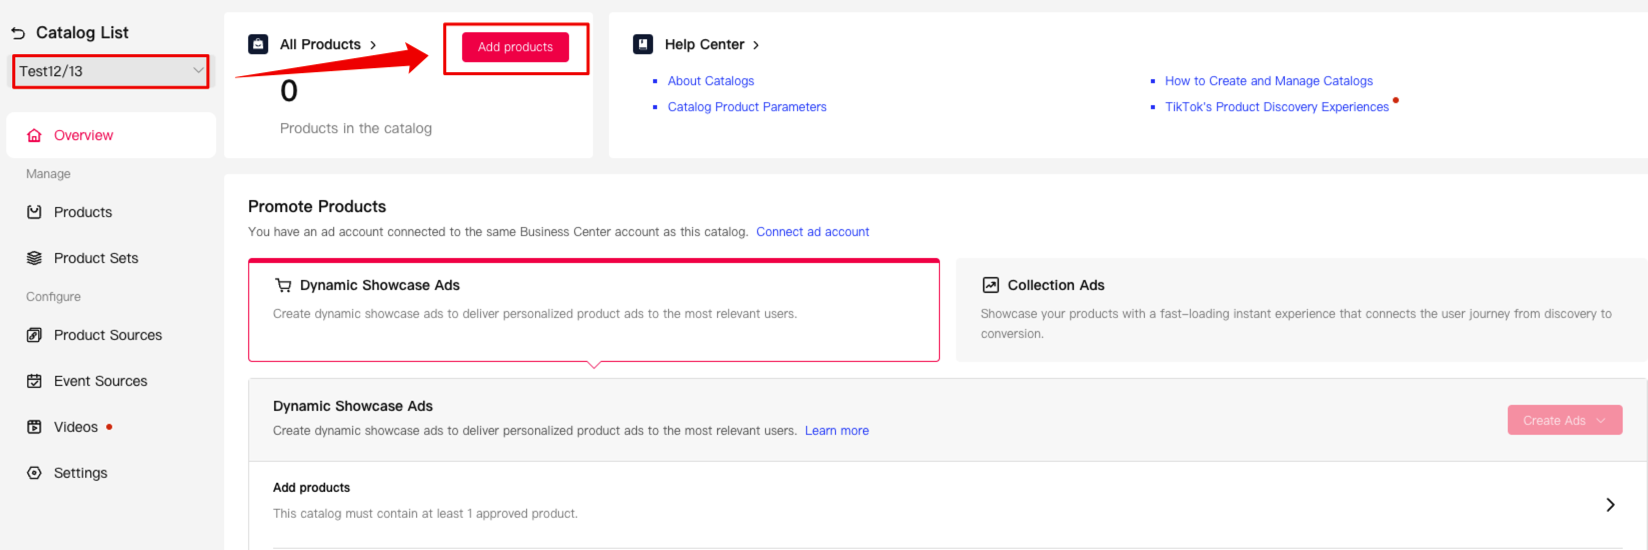Viewport: 1648px width, 550px height.
Task: Click the Settings gear icon
Action: 34,473
